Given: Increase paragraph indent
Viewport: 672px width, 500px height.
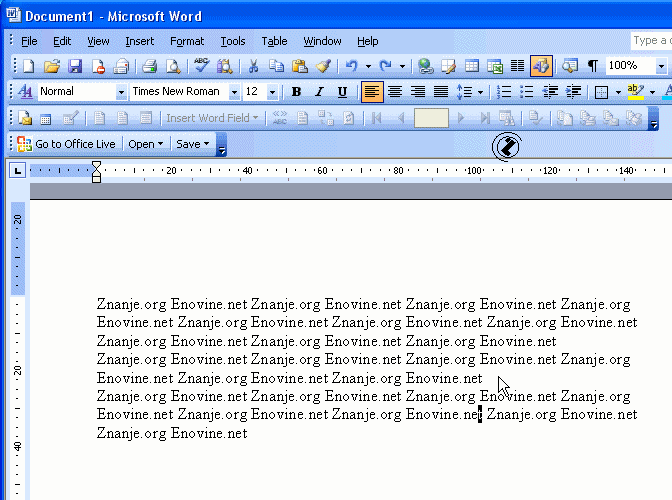Looking at the screenshot, I should click(573, 92).
